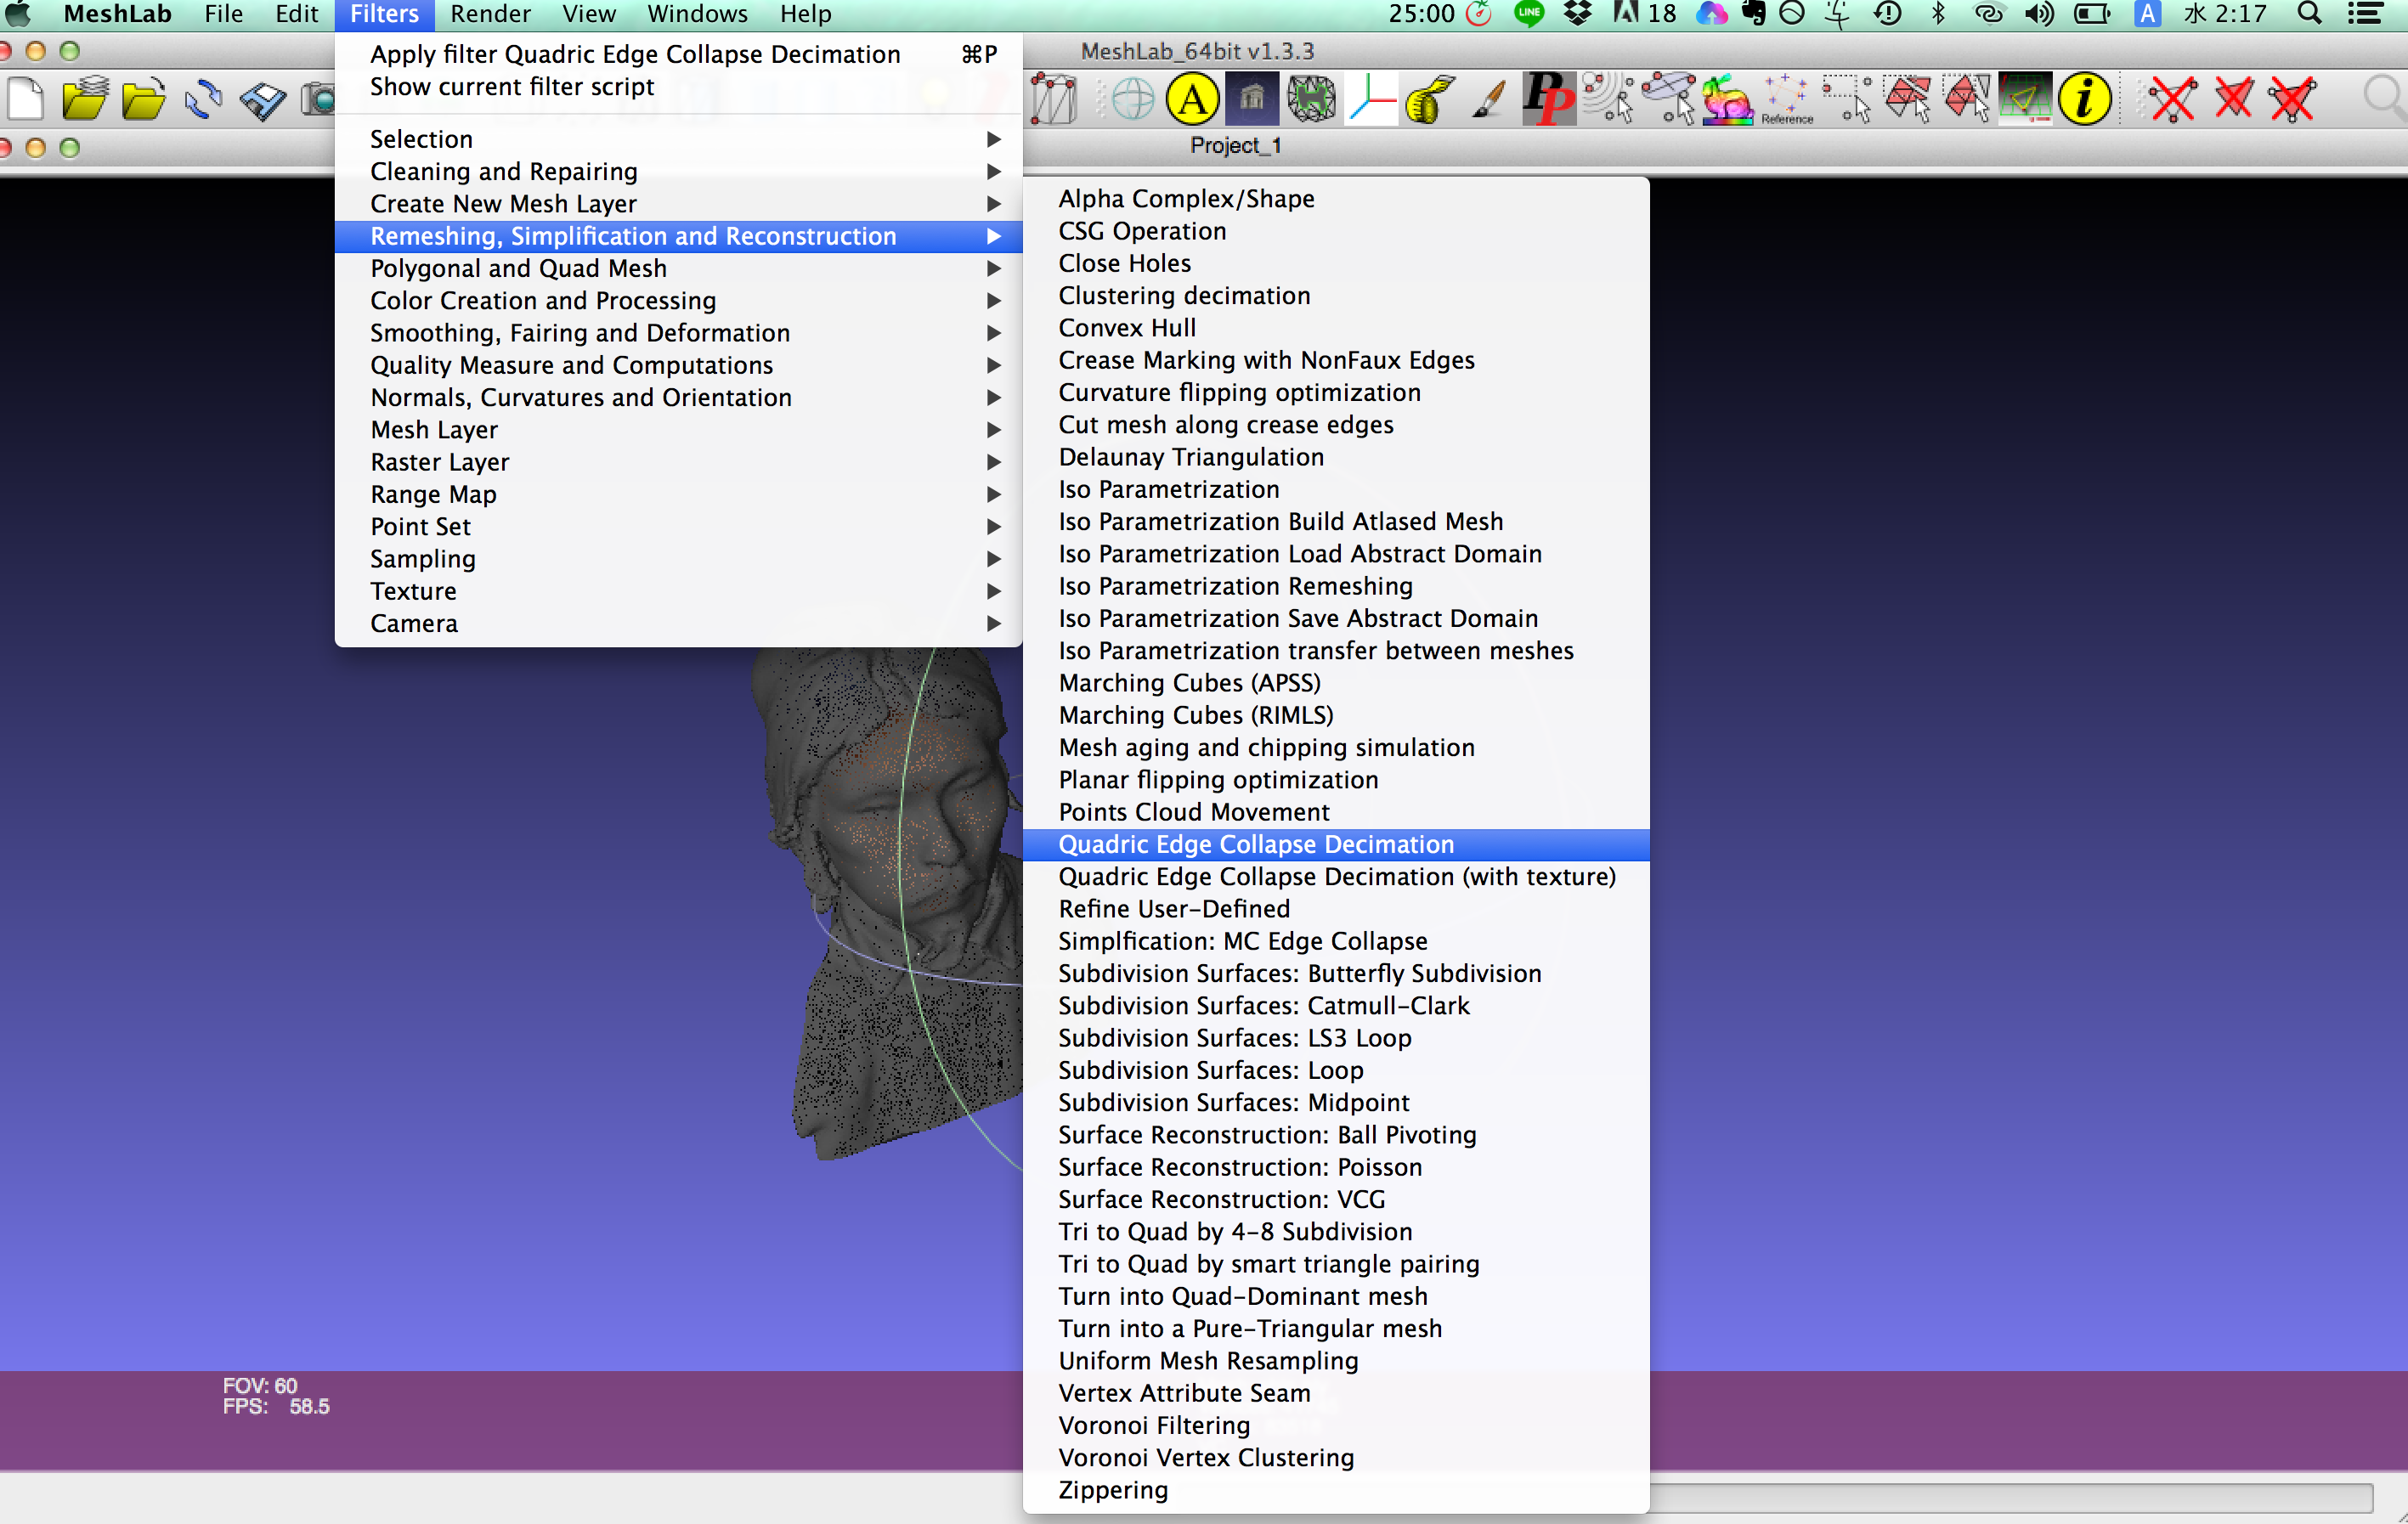Screen dimensions: 2408x1524
Task: Select the dashed-rectangle vertex selection tool
Action: pos(1846,99)
